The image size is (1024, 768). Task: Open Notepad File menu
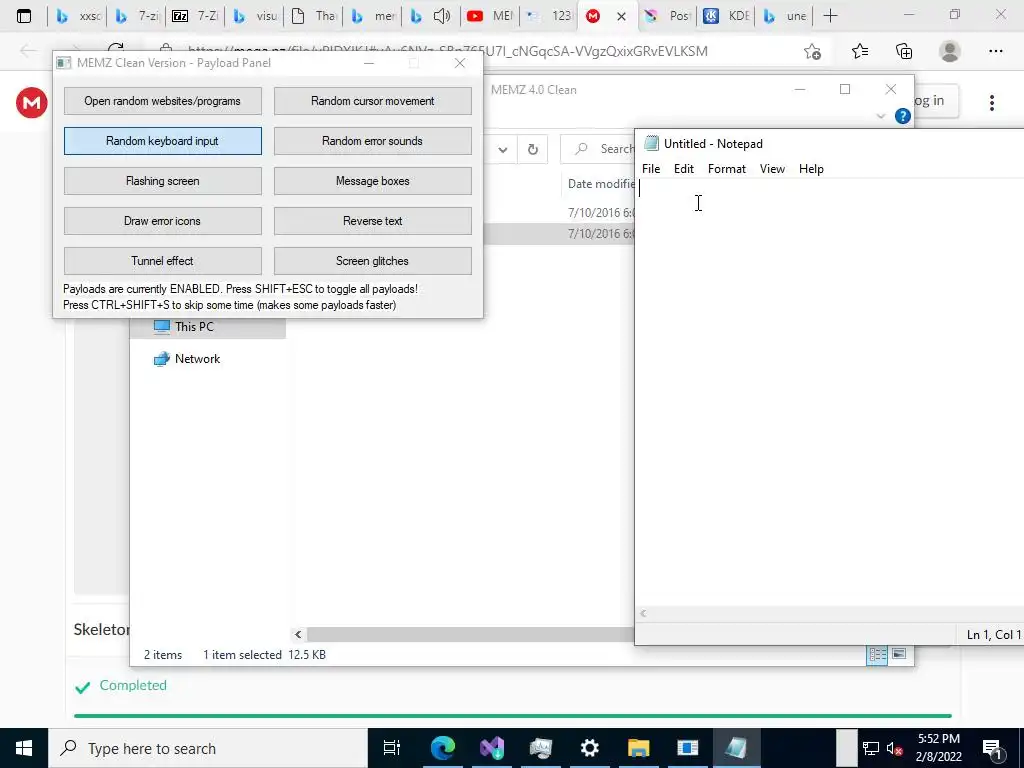click(x=651, y=168)
